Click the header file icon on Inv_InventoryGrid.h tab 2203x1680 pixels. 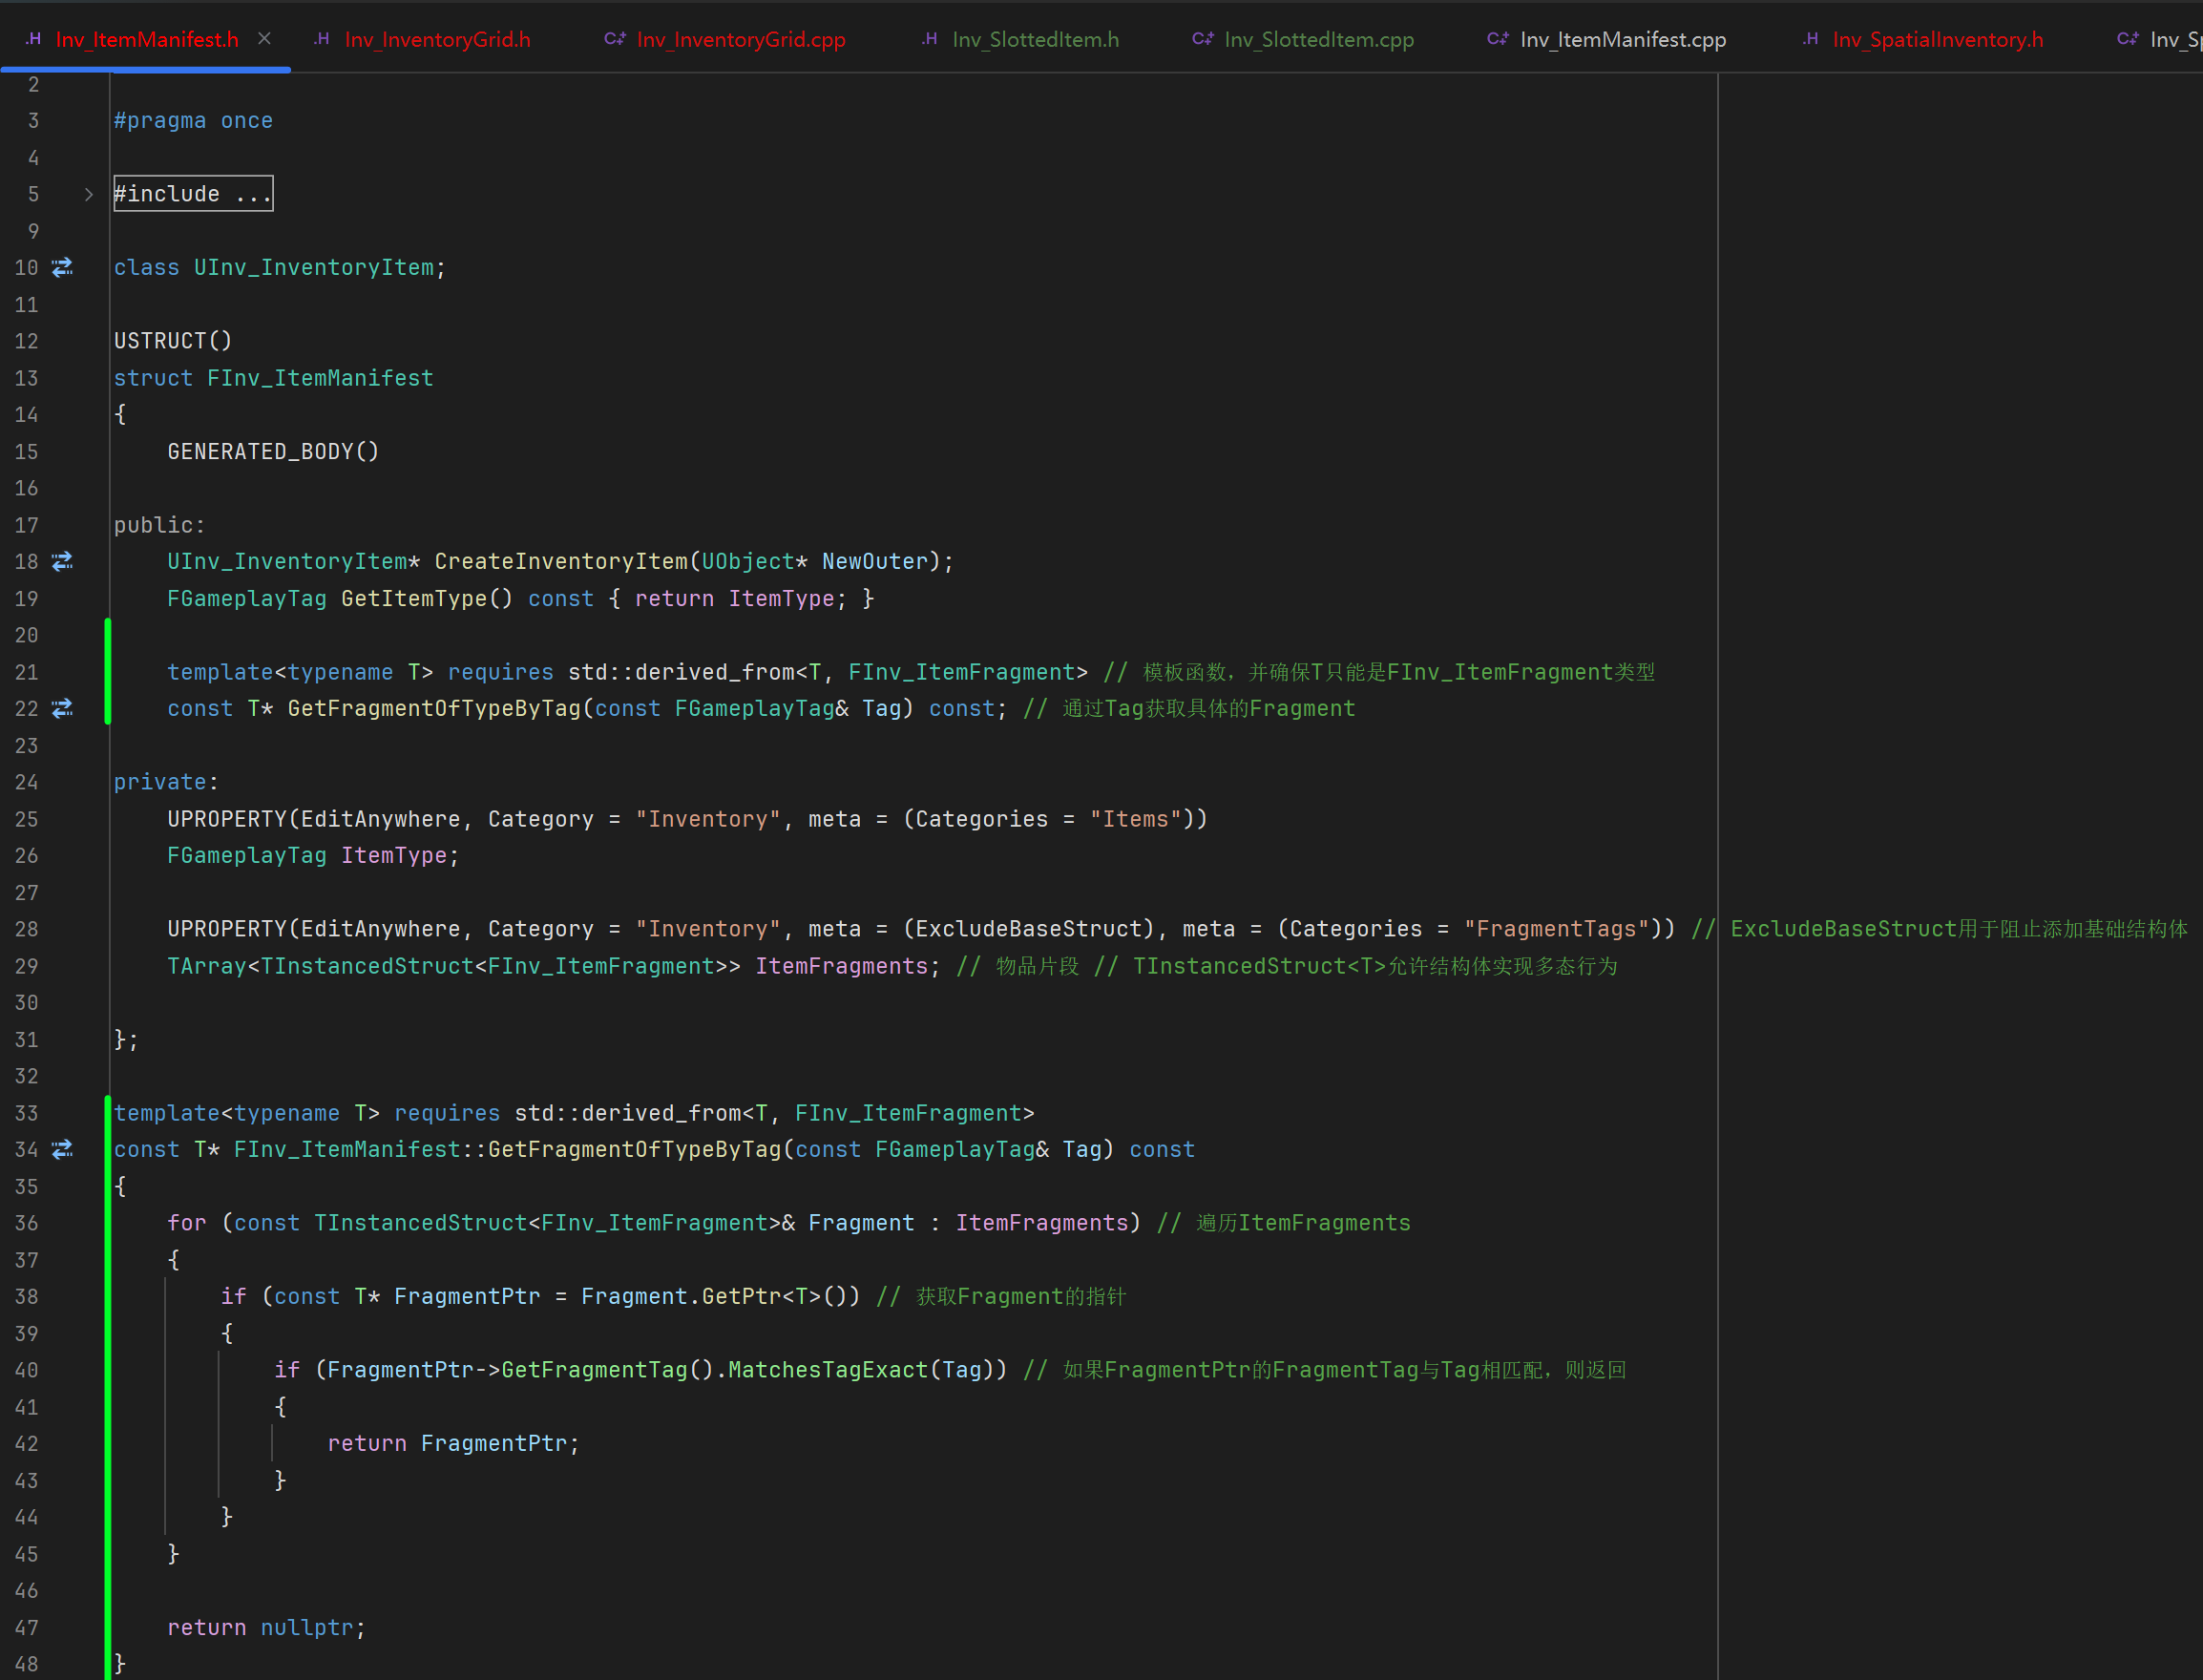(321, 39)
